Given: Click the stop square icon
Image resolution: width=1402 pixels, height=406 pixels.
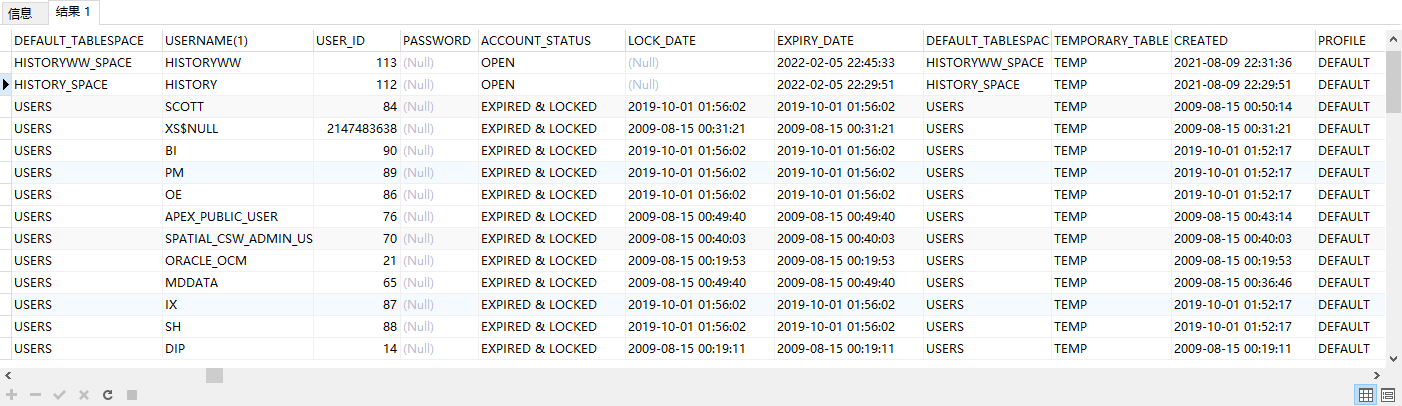Looking at the screenshot, I should (x=131, y=395).
